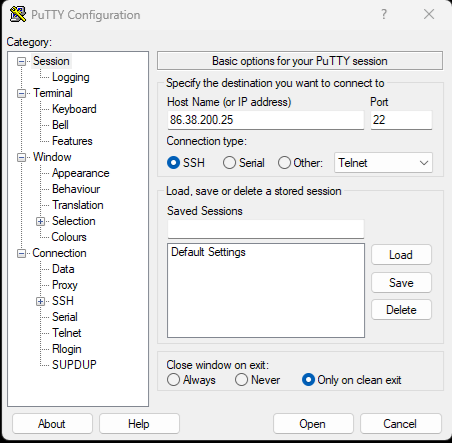Viewport: 452px width, 443px height.
Task: Open the Logging category
Action: coord(71,77)
